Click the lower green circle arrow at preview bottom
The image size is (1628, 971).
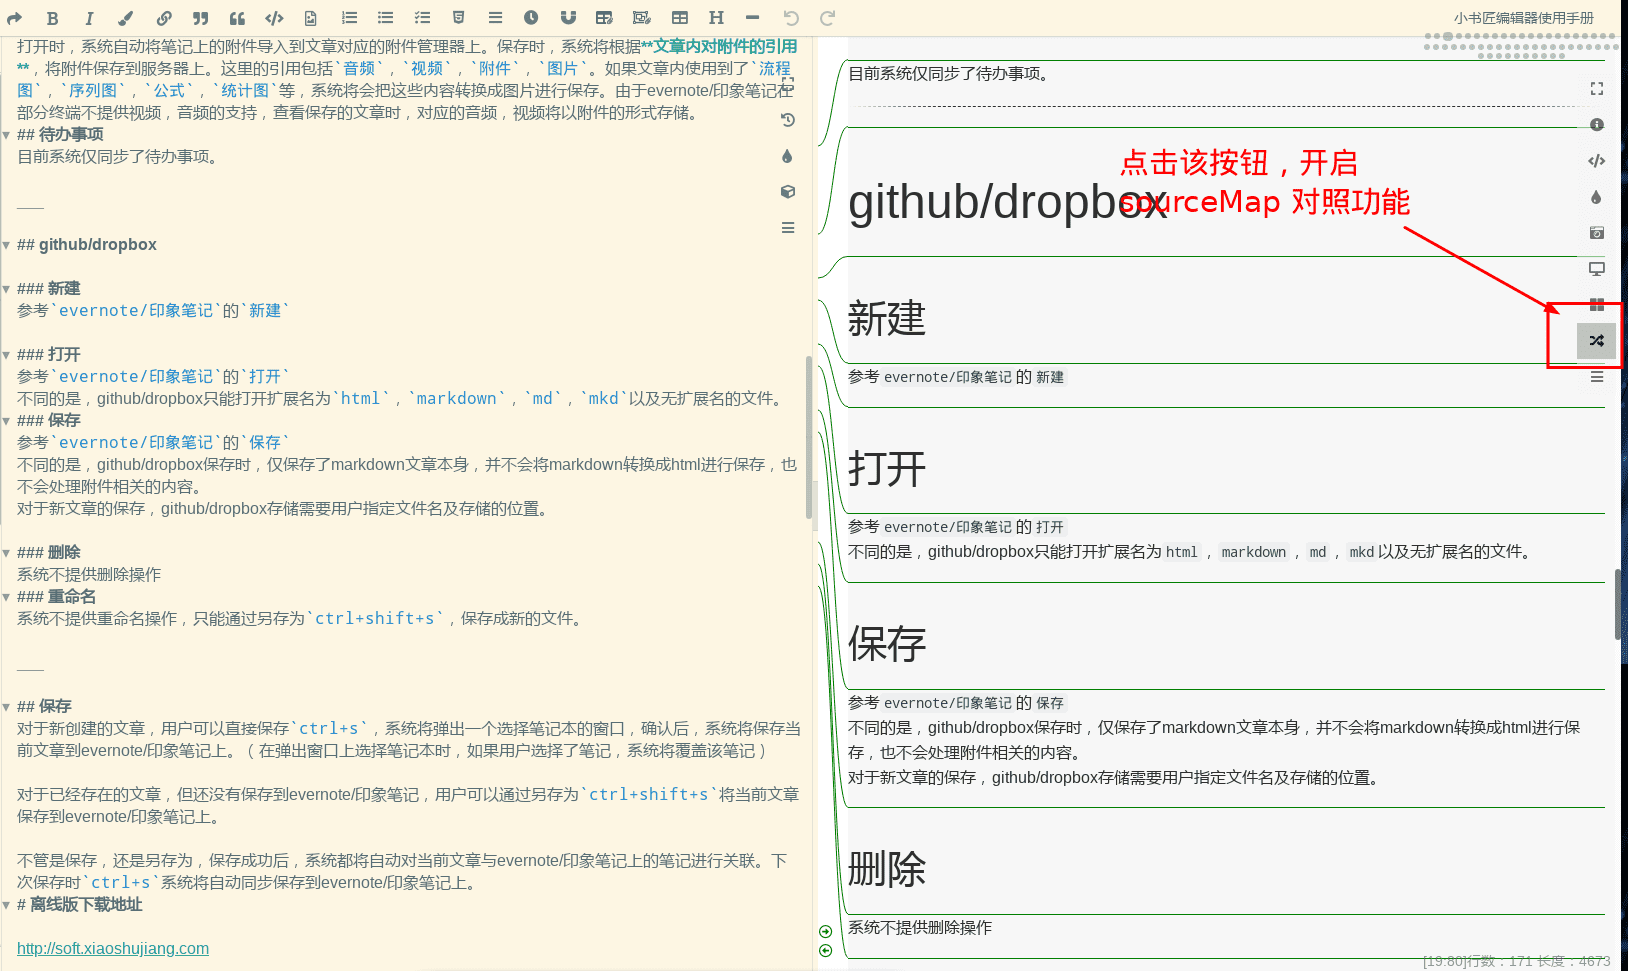click(825, 950)
